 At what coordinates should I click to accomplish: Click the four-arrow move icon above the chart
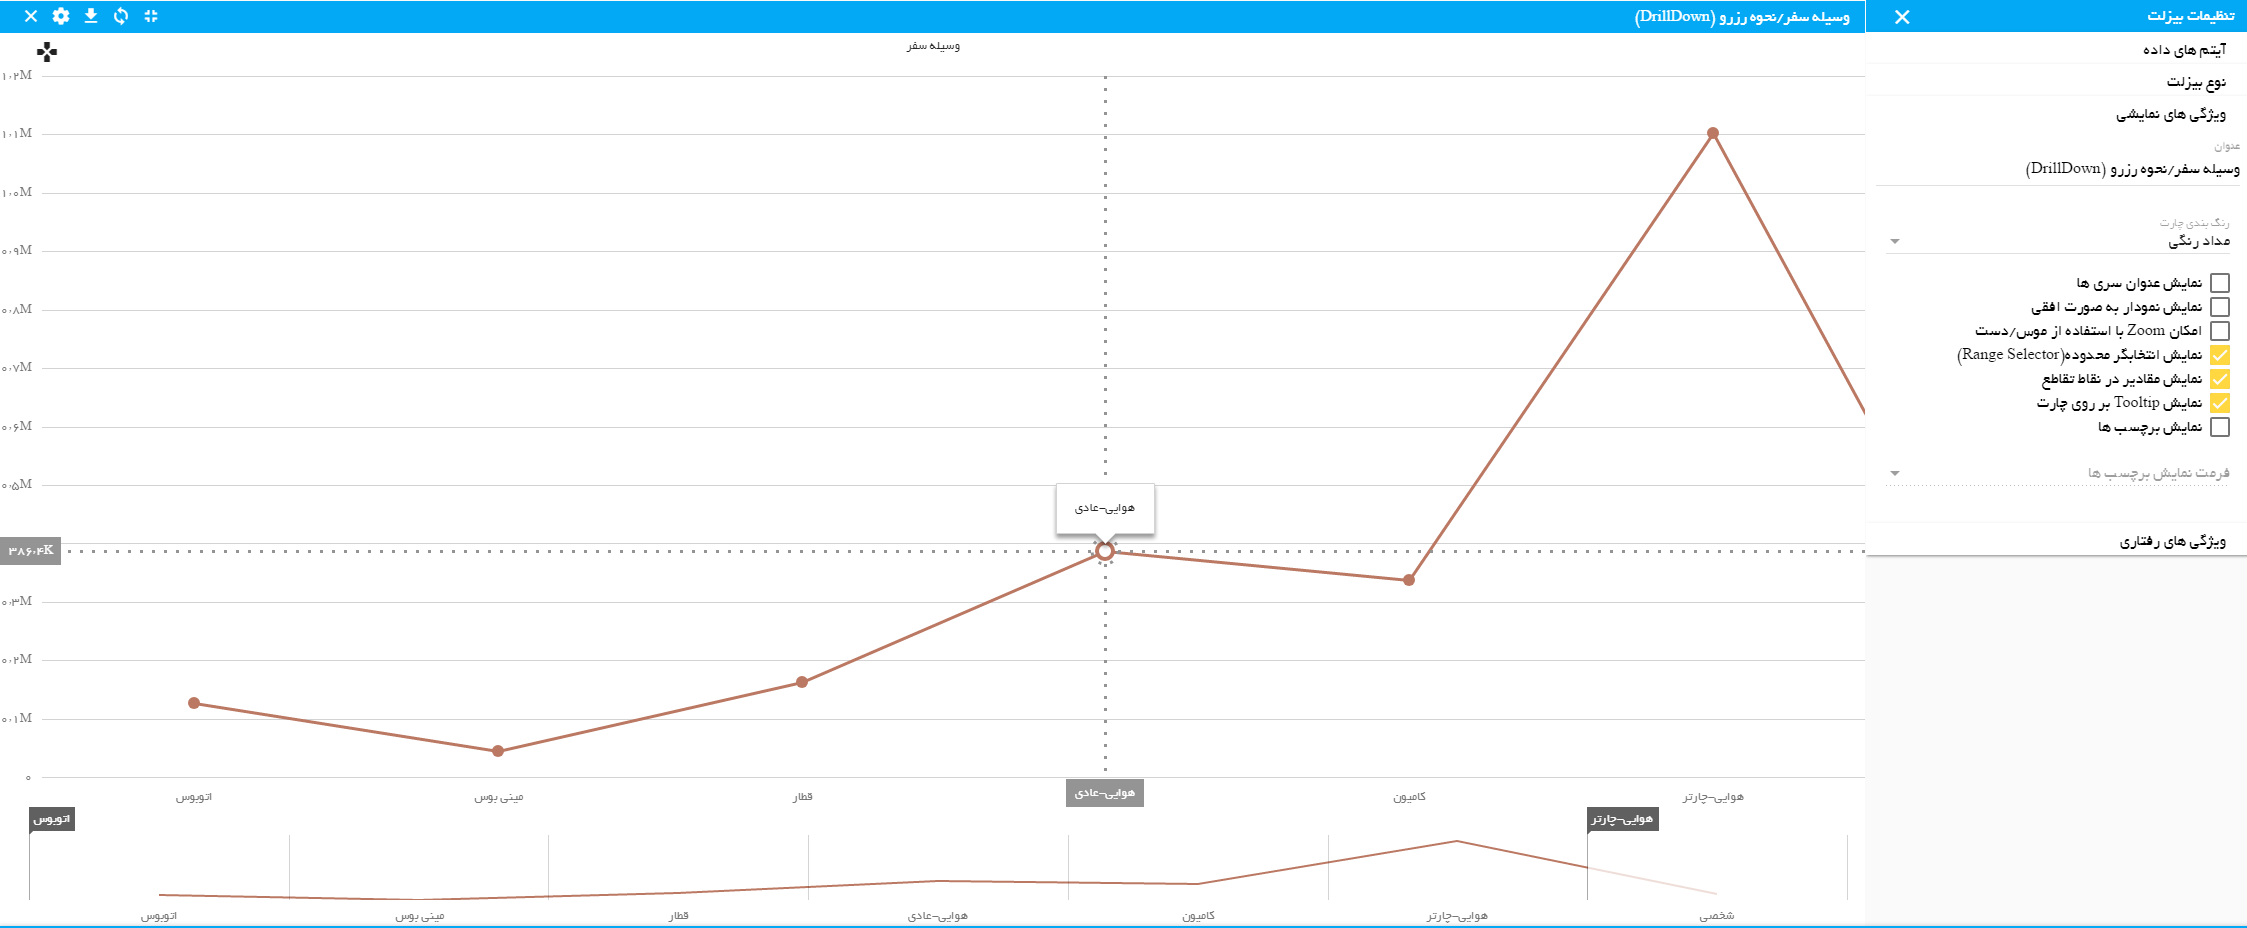47,52
